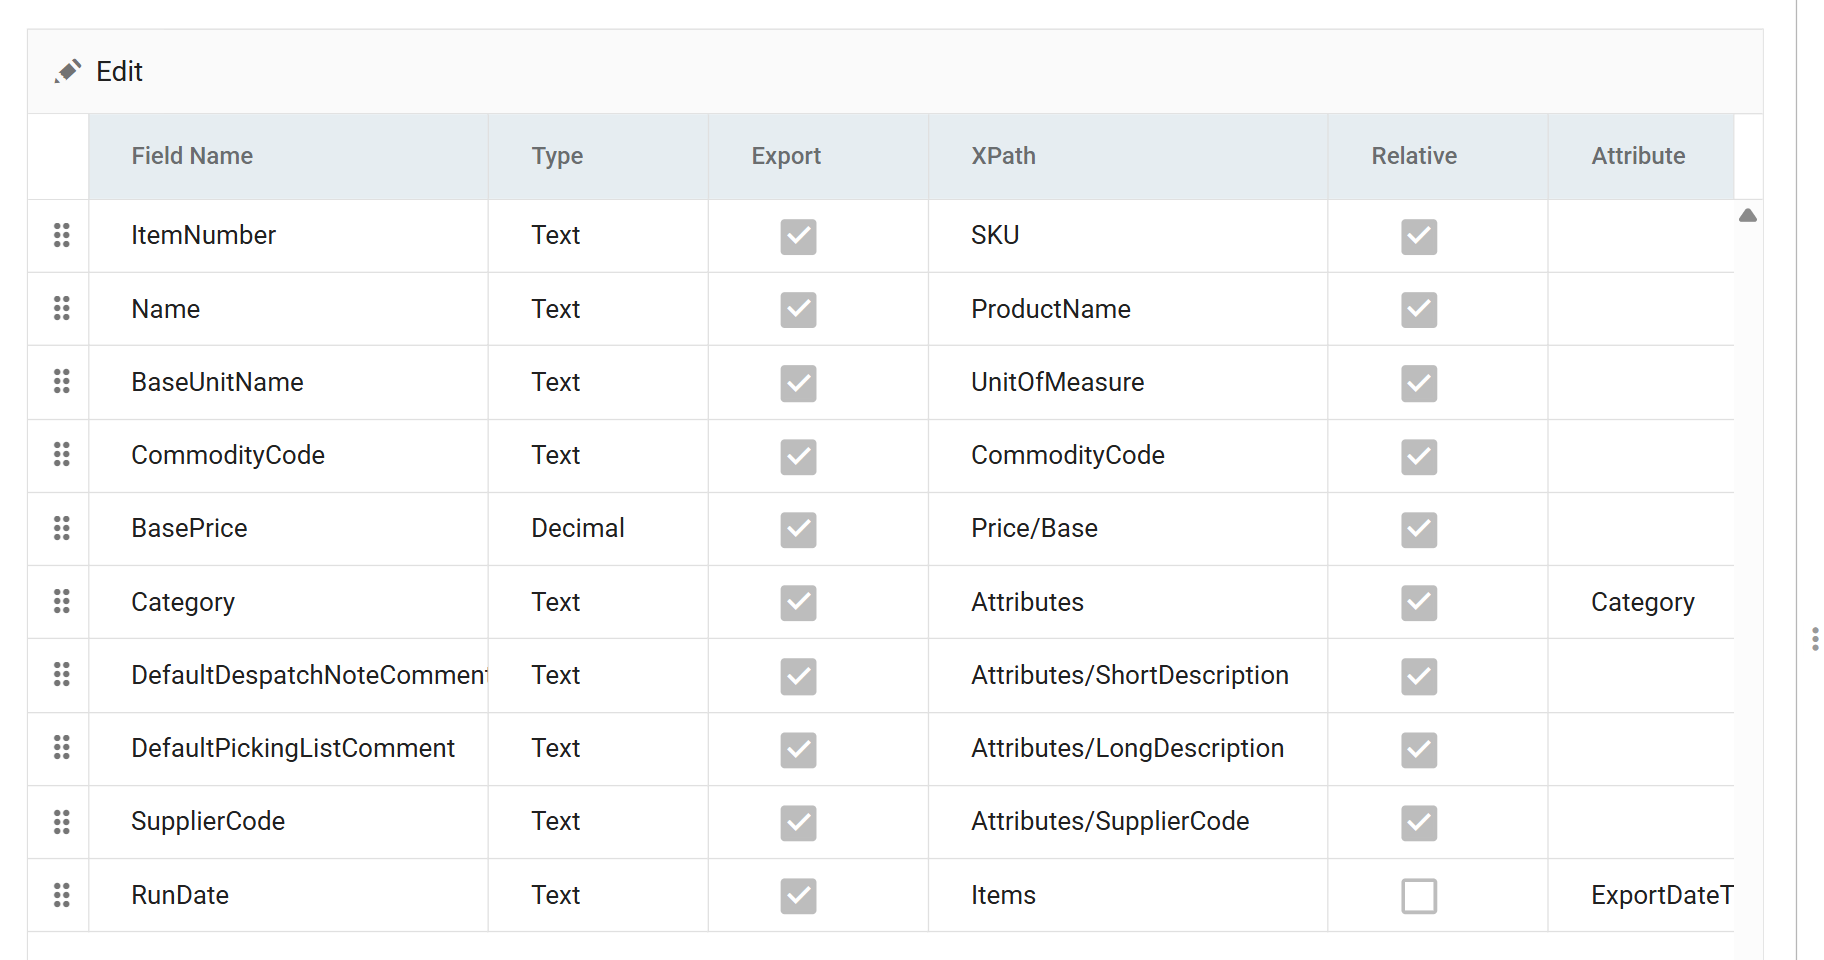Viewport: 1824px width, 960px height.
Task: Click the DefaultDespatchNoteComment row drag handle
Action: tap(61, 674)
